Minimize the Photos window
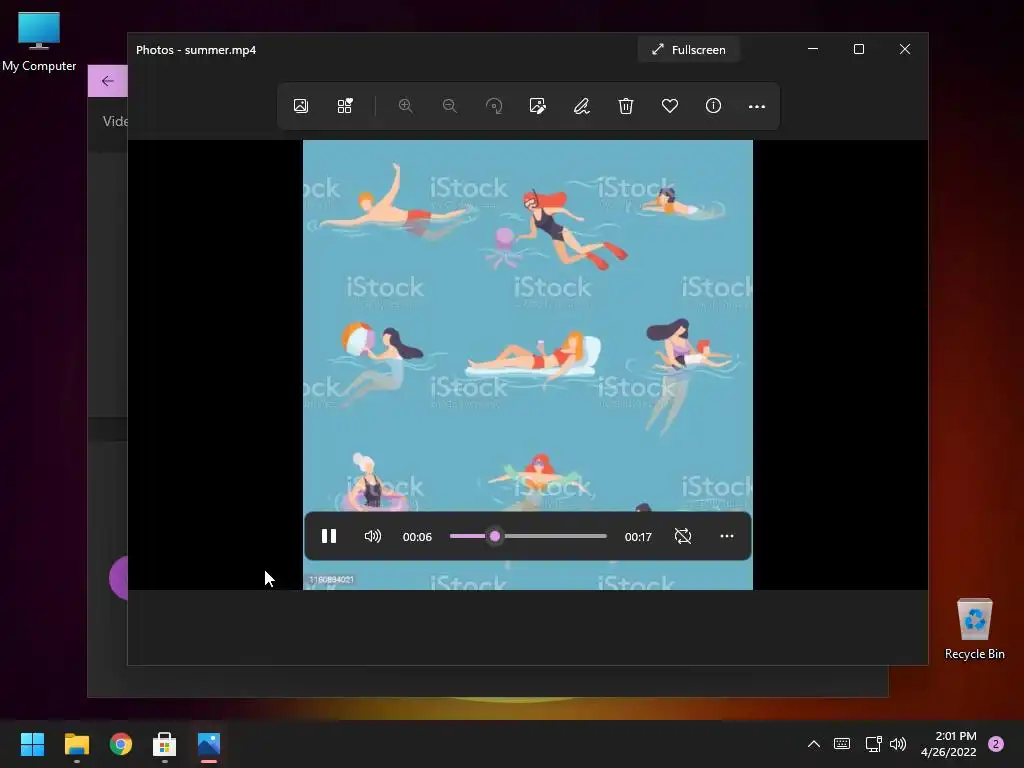This screenshot has height=768, width=1024. tap(813, 49)
